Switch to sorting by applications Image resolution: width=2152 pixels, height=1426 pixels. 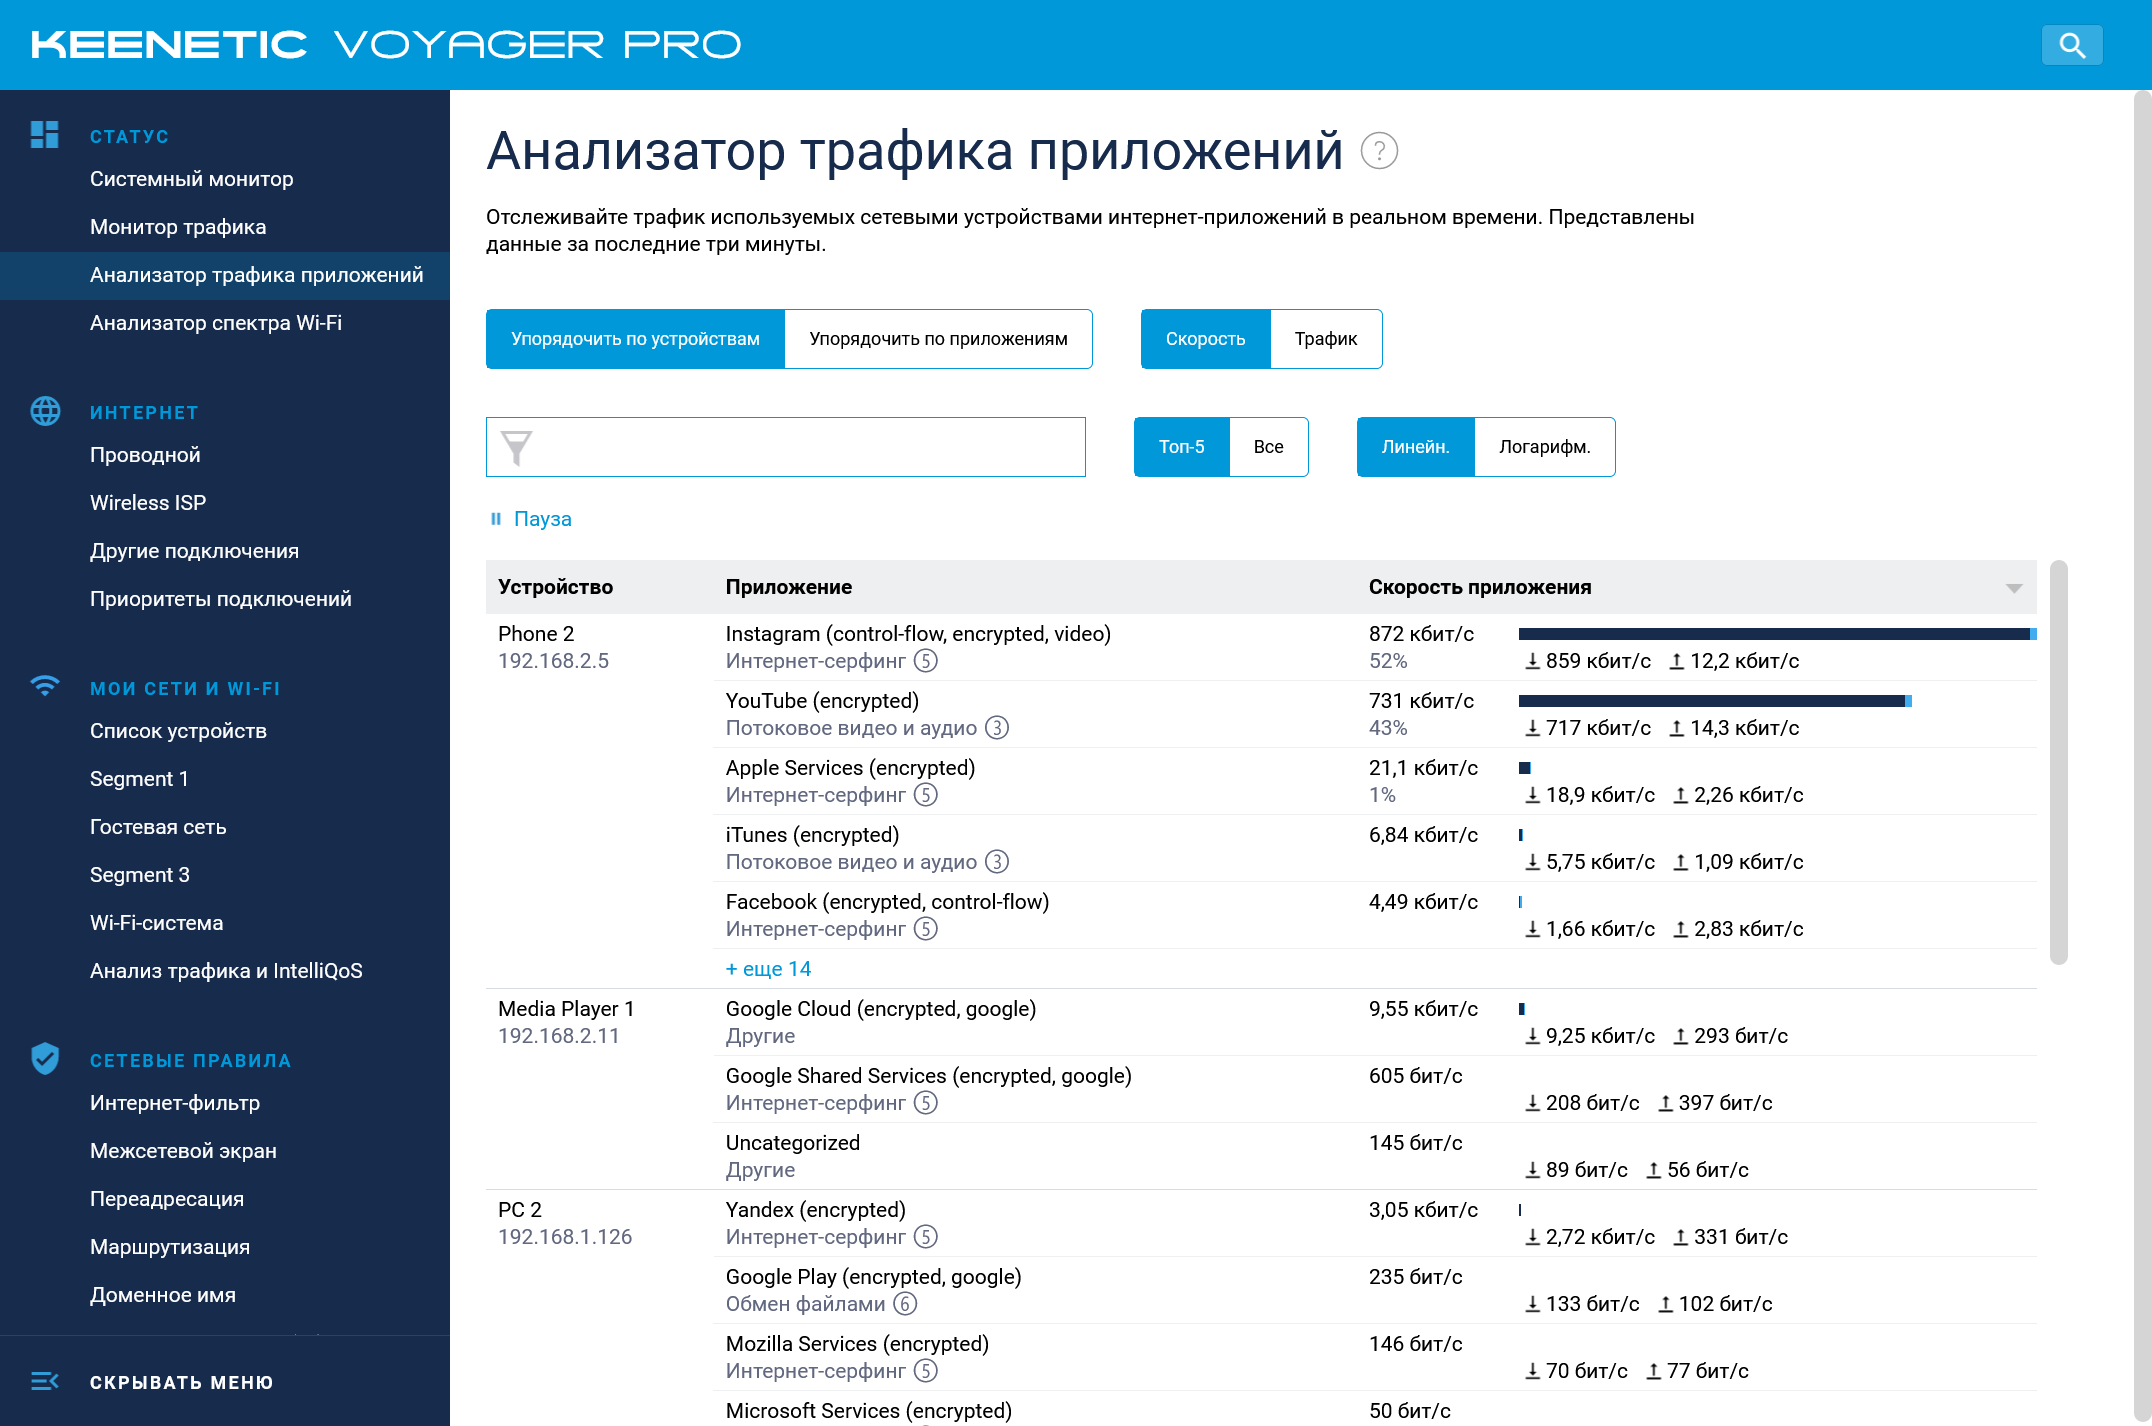click(x=938, y=339)
